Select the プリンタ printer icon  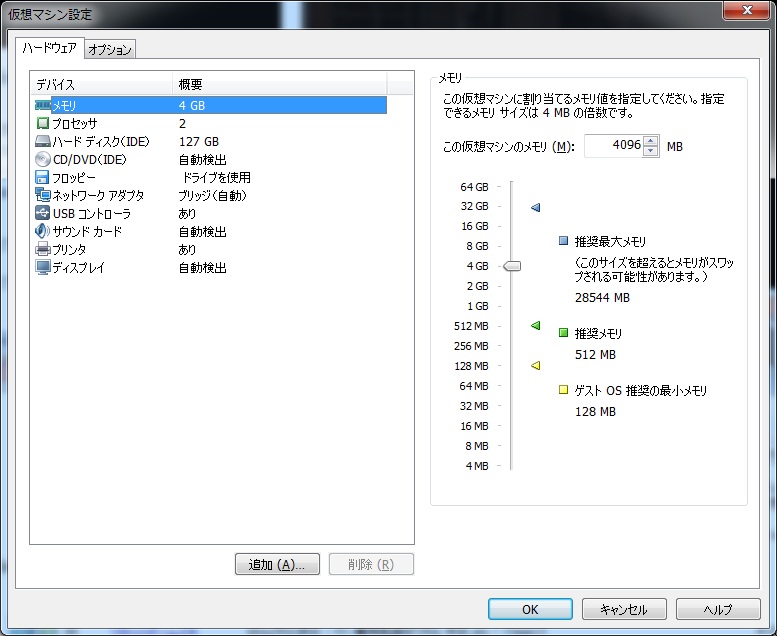[43, 249]
